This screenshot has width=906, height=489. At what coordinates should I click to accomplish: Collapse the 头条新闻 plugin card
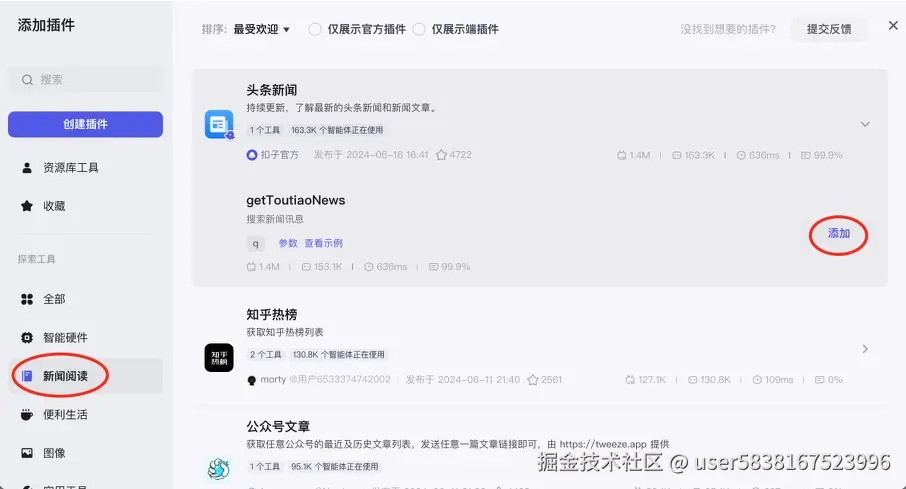click(865, 124)
